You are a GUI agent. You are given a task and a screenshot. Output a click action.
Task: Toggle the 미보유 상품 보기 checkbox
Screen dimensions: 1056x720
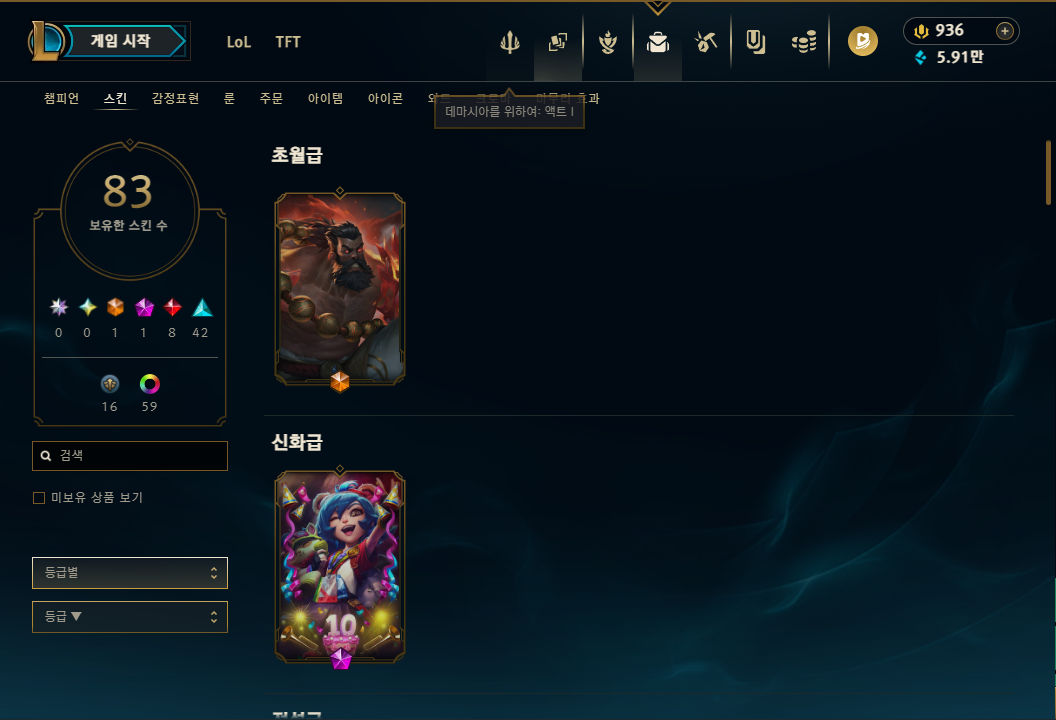(x=39, y=498)
